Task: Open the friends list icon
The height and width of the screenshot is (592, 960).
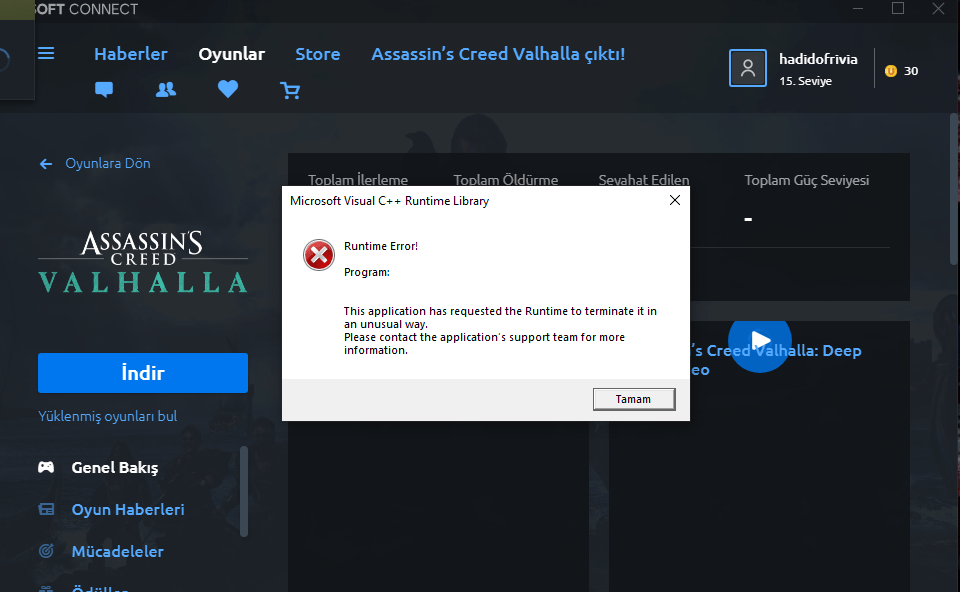Action: point(166,90)
